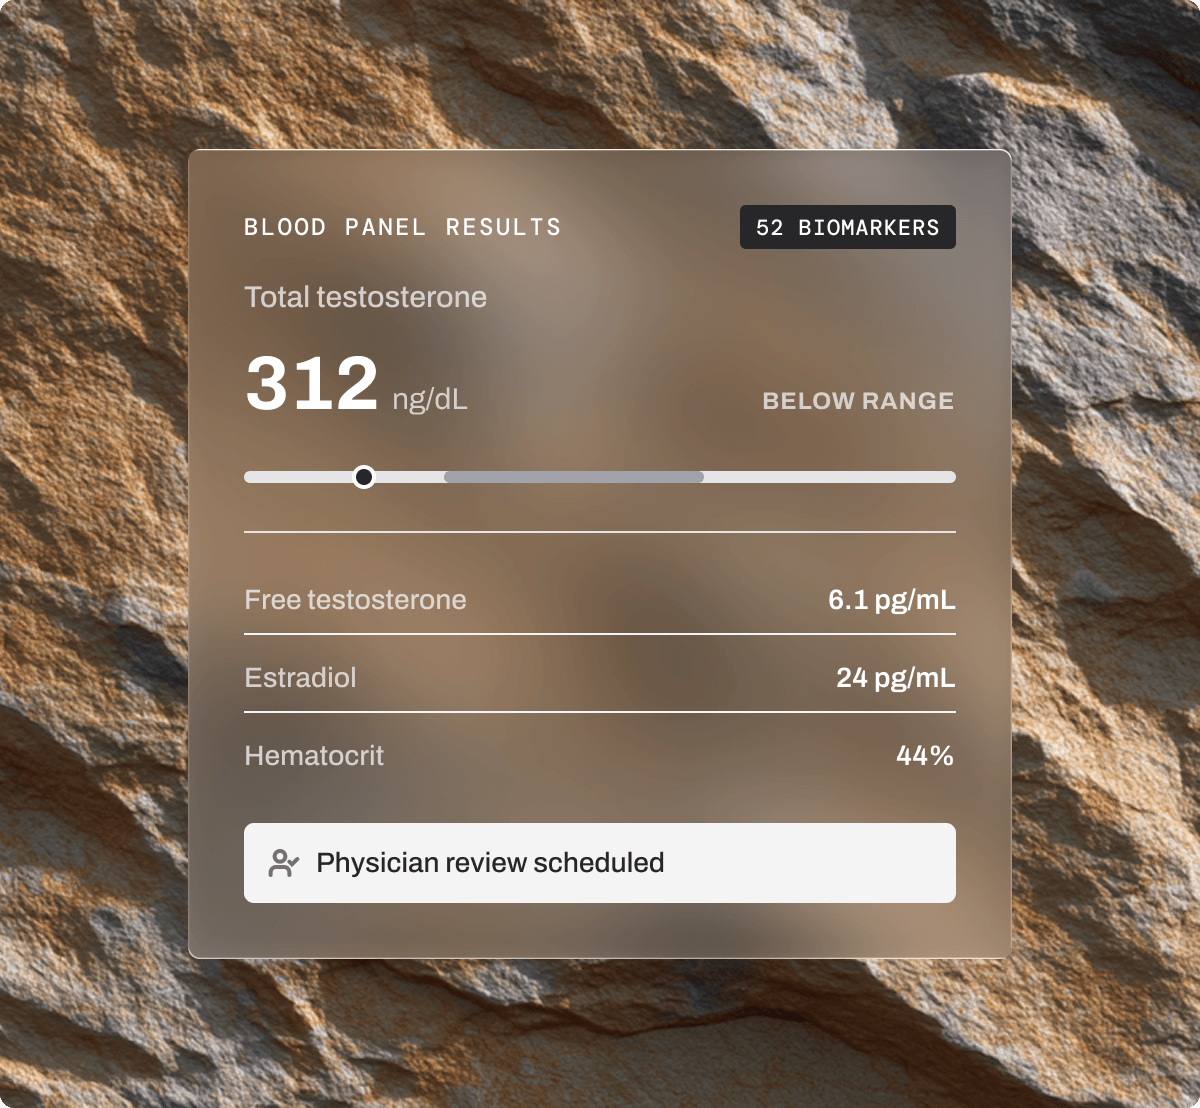Click the slider track's right end

pos(948,477)
